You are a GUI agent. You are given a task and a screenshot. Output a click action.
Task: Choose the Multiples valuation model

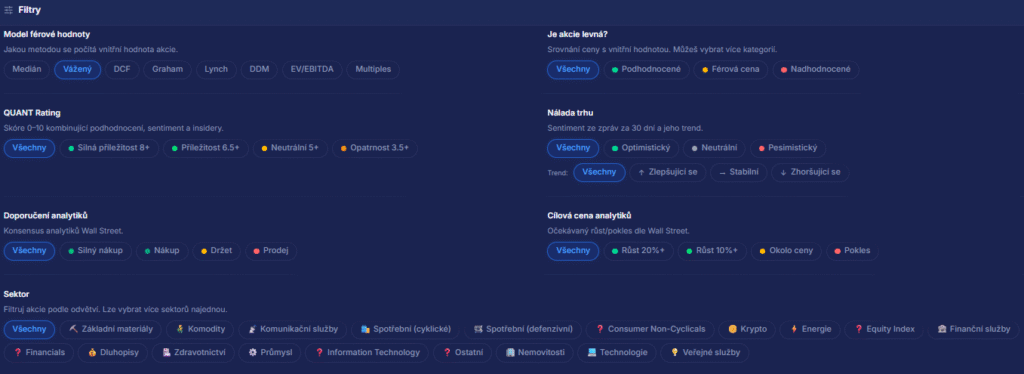click(374, 69)
